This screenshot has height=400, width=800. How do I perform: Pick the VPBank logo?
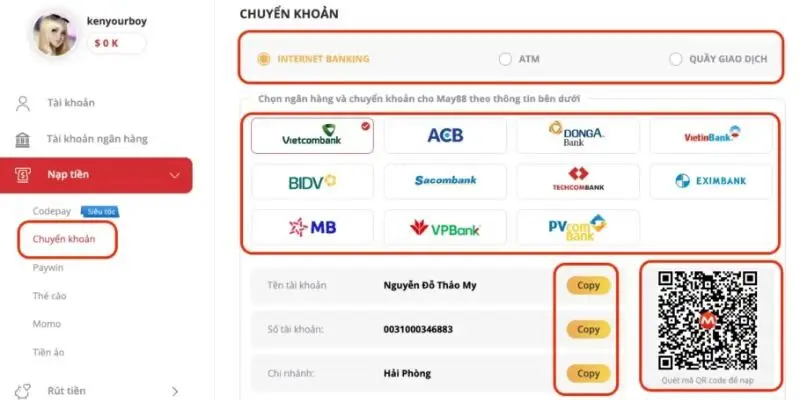pos(445,227)
